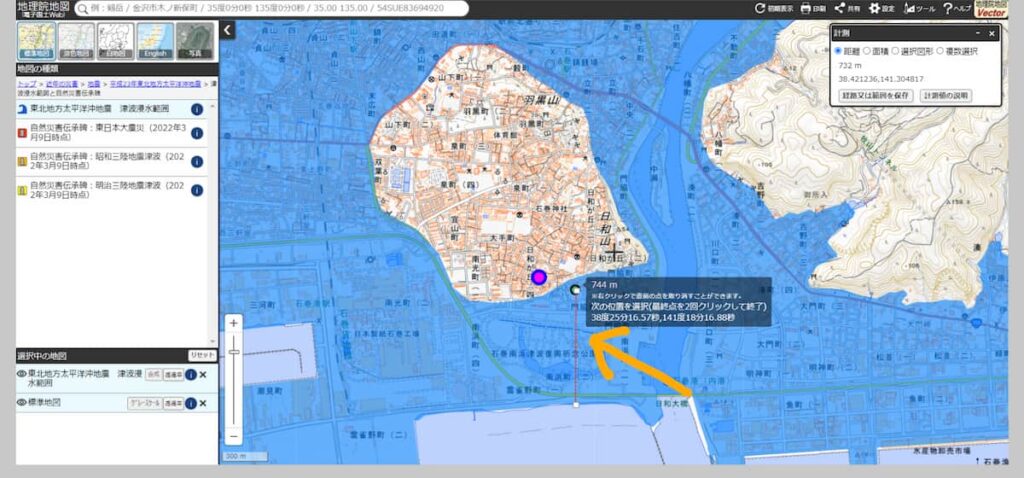Switch to 地理院地図 Vector
Viewport: 1024px width, 478px height.
pyautogui.click(x=991, y=10)
